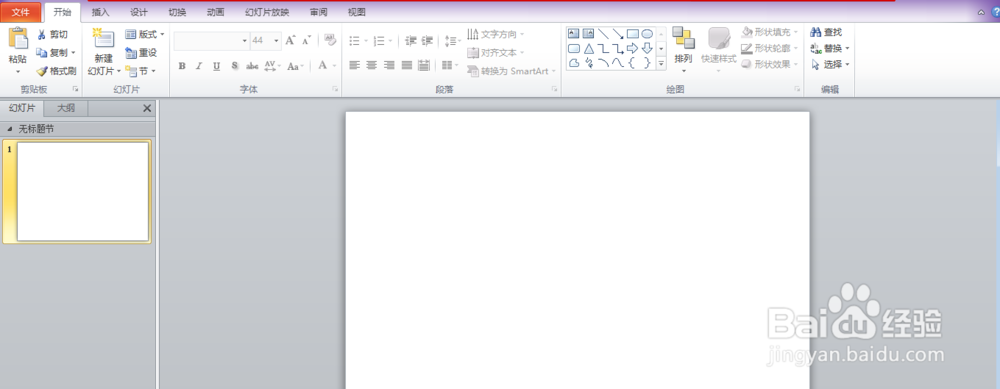Click the Align Text (对齐文本) button
The height and width of the screenshot is (389, 1000).
(496, 53)
